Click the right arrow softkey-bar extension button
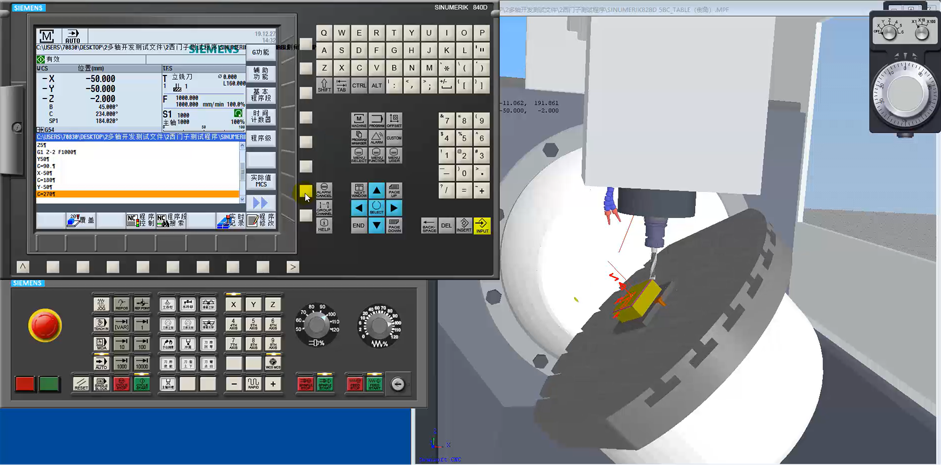941x465 pixels. [292, 267]
